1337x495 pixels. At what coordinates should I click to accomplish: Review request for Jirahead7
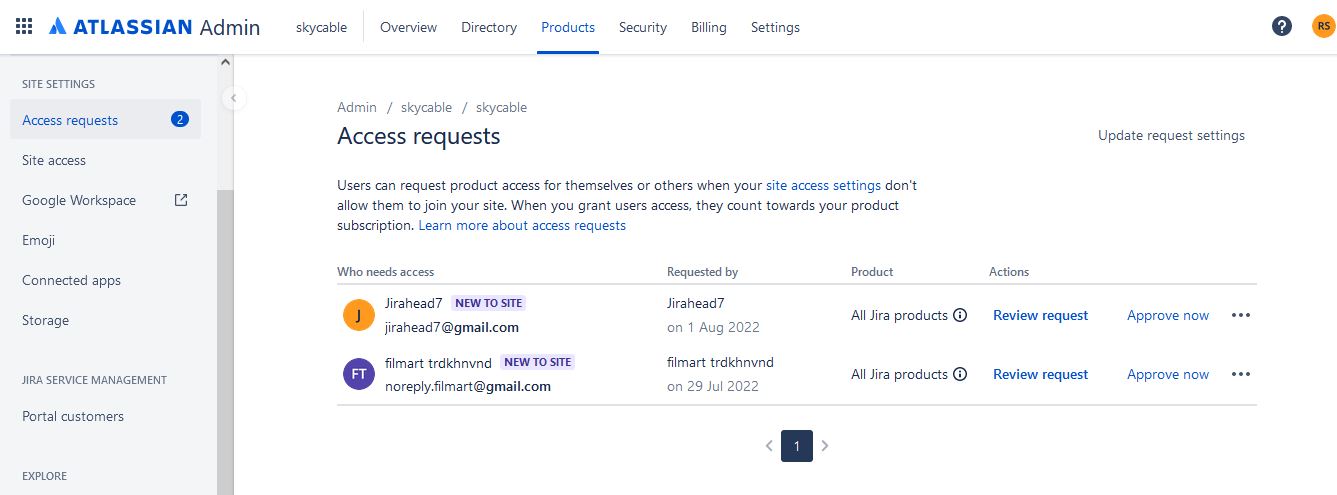coord(1040,315)
